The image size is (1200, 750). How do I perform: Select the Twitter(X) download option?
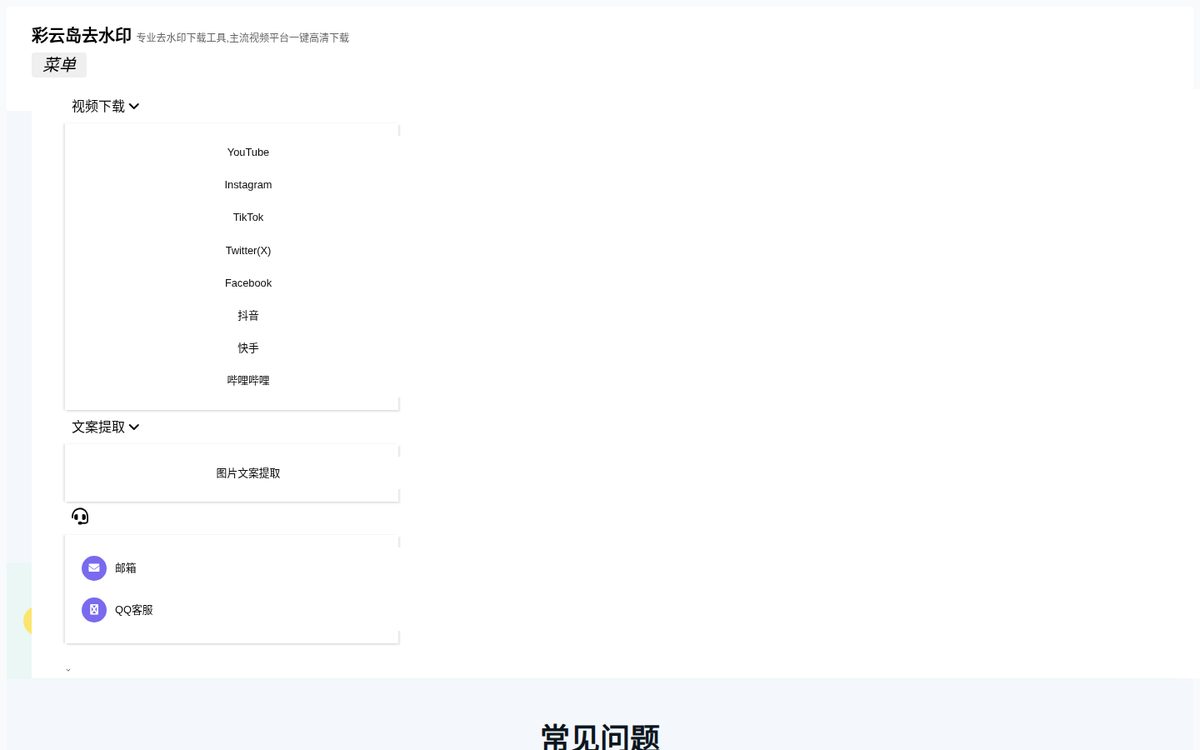(x=248, y=250)
